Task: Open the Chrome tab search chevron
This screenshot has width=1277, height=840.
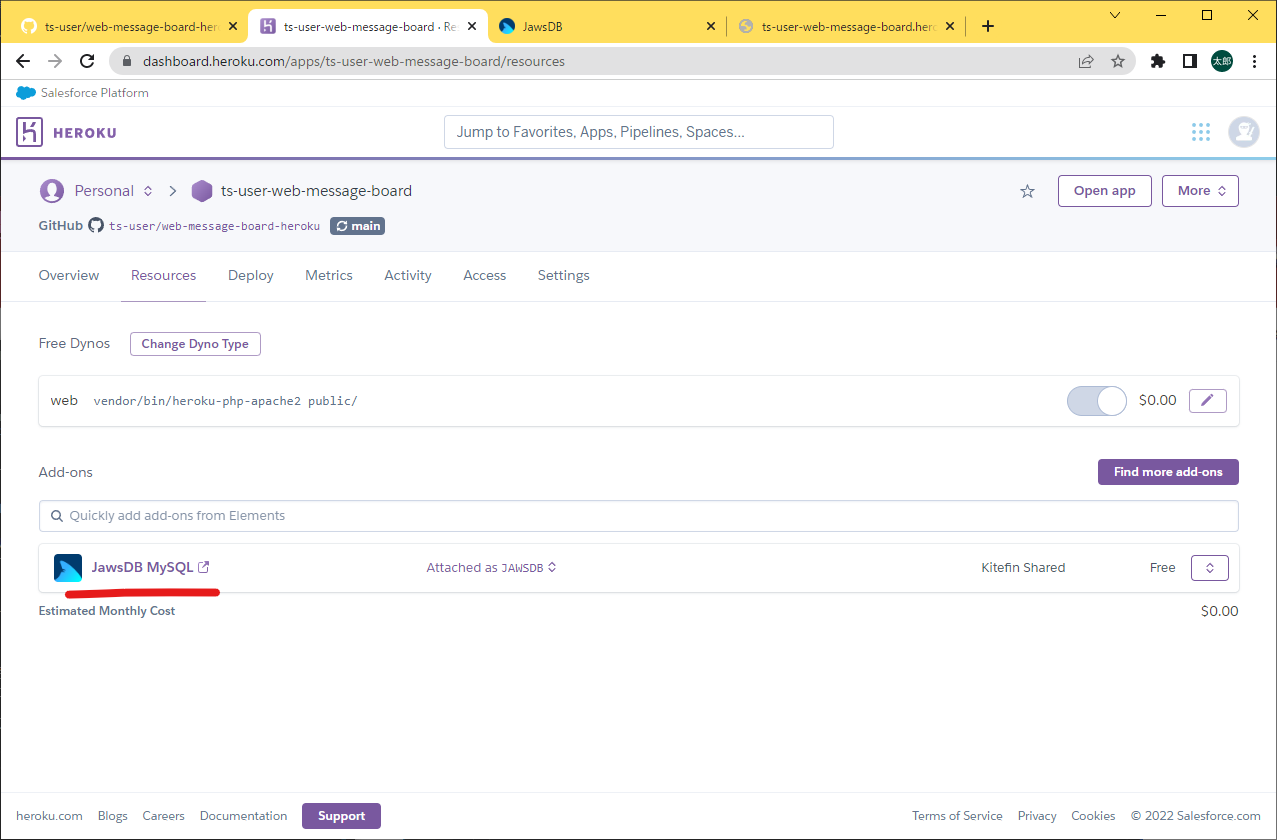Action: pyautogui.click(x=1116, y=15)
